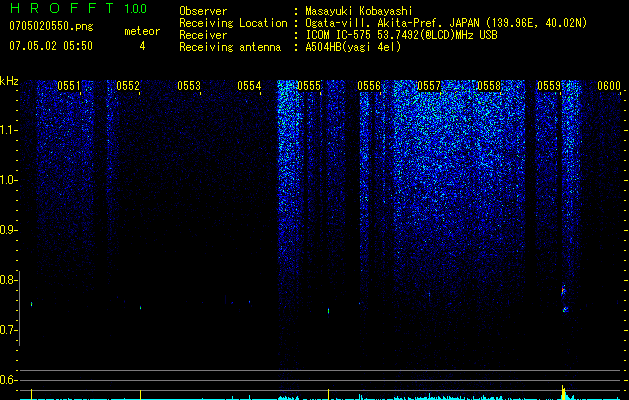The image size is (629, 400).
Task: Click the 0552 time marker
Action: coord(128,86)
